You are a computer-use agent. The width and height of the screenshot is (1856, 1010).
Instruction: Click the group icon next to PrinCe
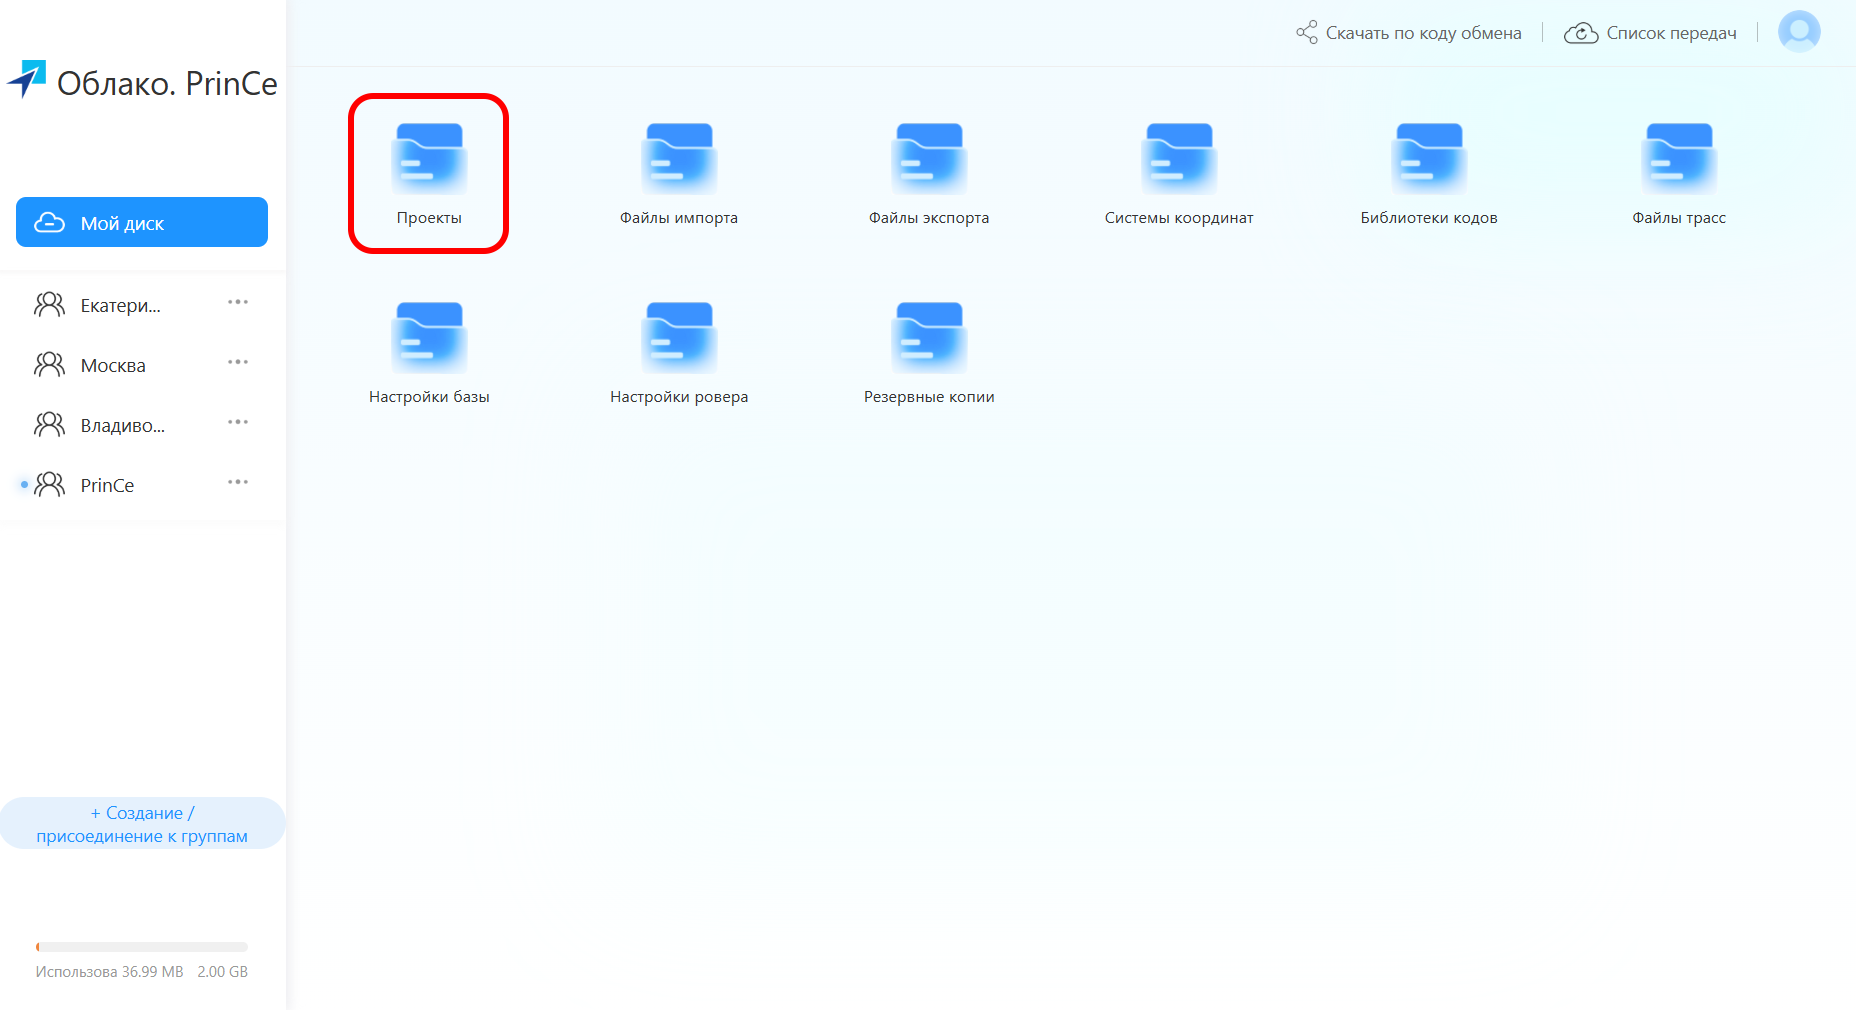point(49,485)
